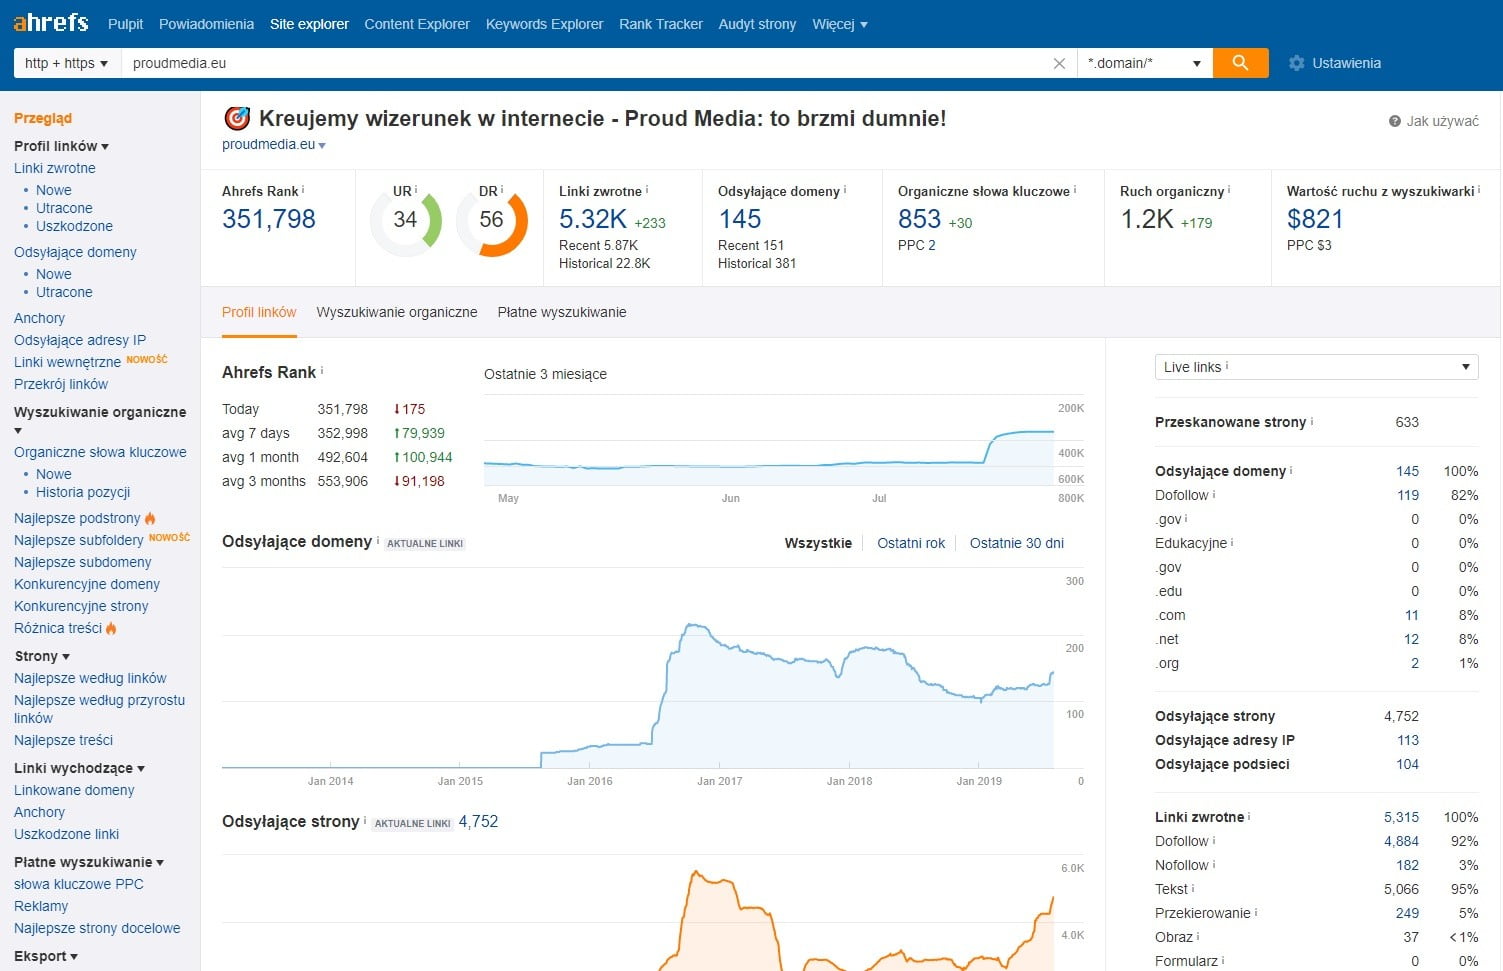
Task: Open Content Explorer in top menu
Action: 416,24
